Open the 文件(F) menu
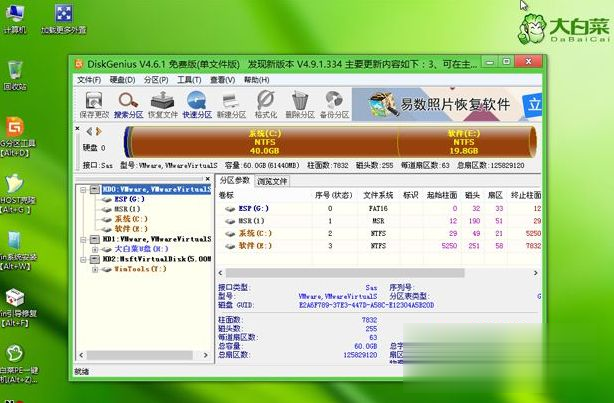The width and height of the screenshot is (614, 403). [x=89, y=80]
